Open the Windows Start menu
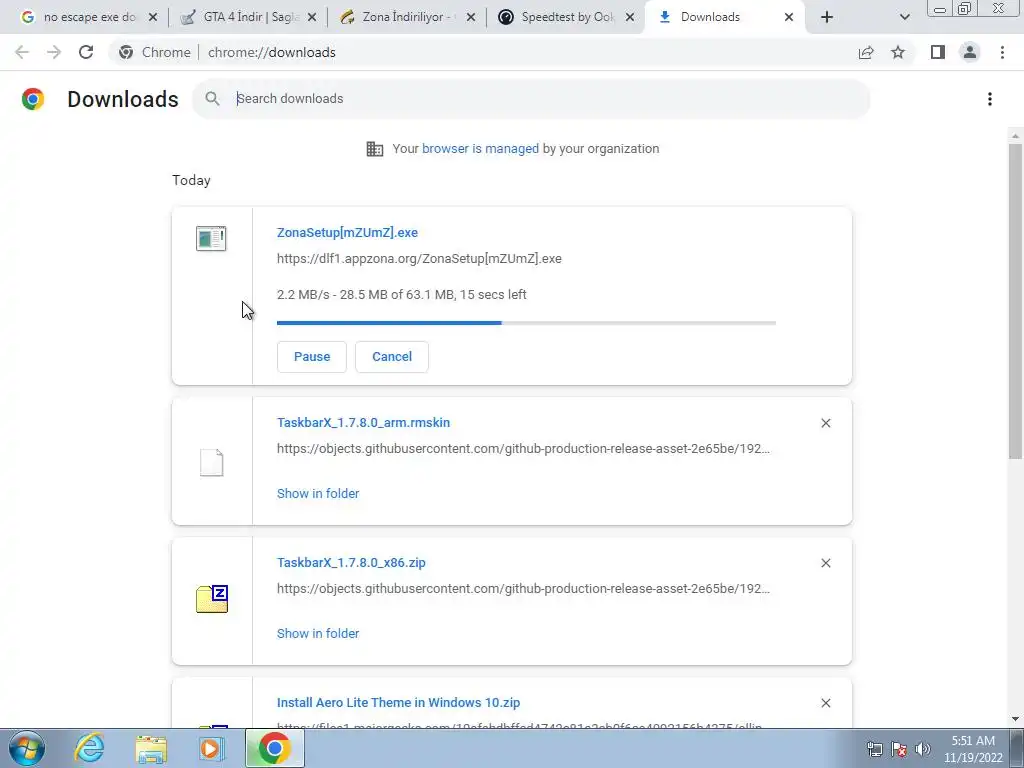Screen dimensions: 1024x768 tap(27, 748)
